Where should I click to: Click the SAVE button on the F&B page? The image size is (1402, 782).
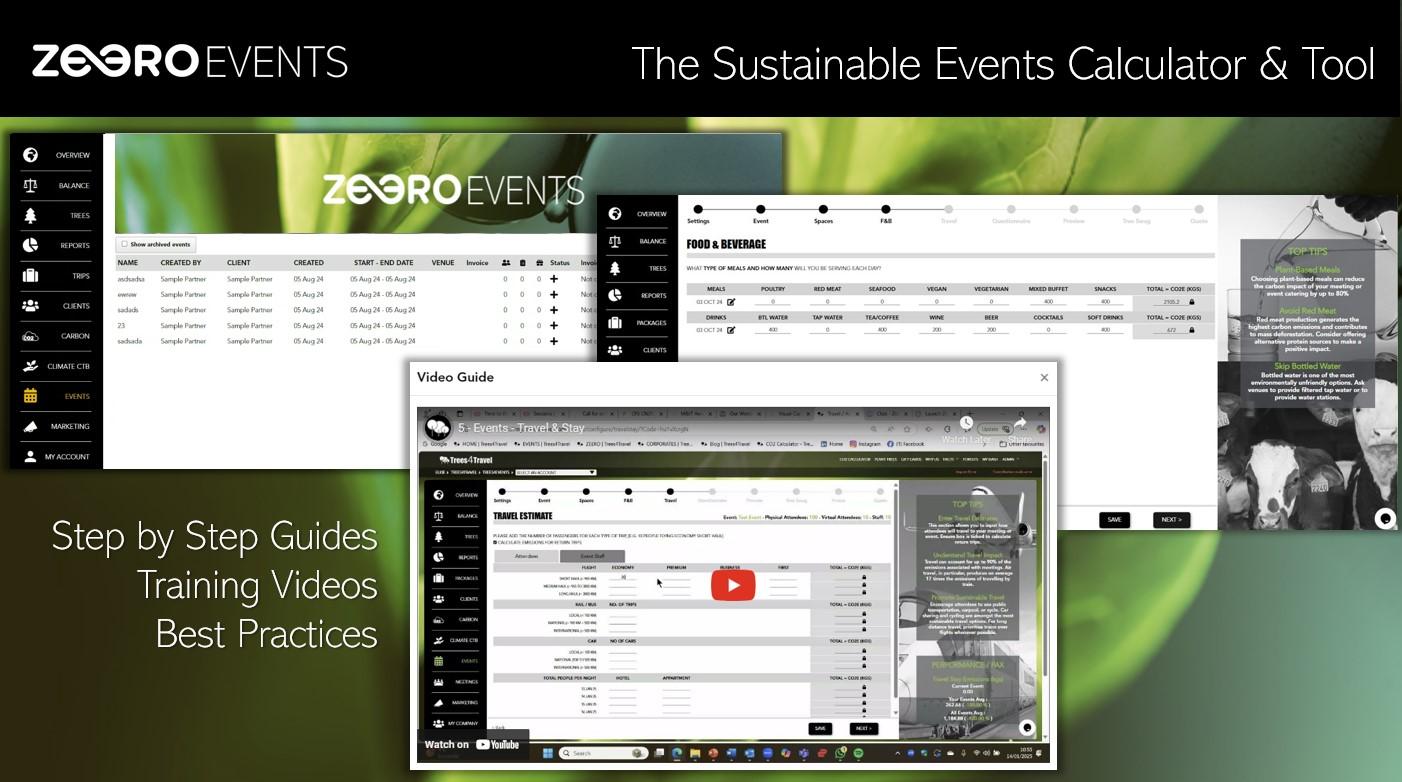pyautogui.click(x=1114, y=519)
